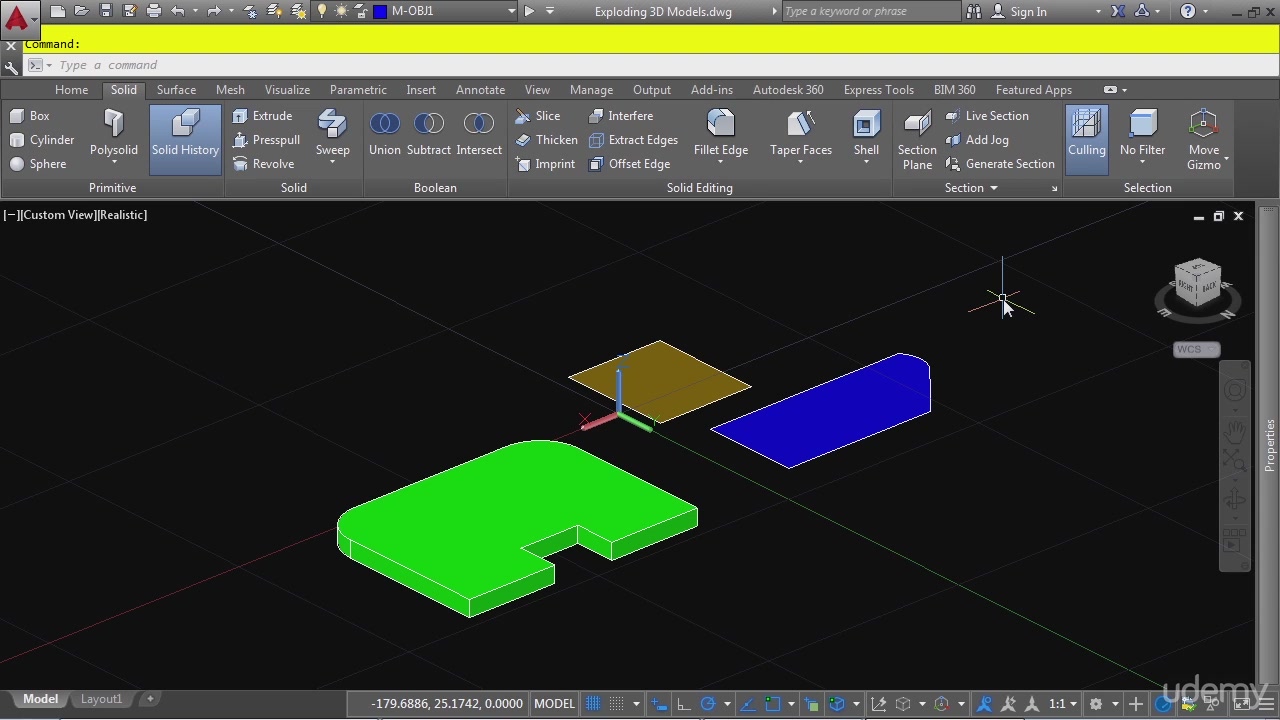Select the Cylinder primitive tool
The width and height of the screenshot is (1280, 720).
[x=42, y=140]
